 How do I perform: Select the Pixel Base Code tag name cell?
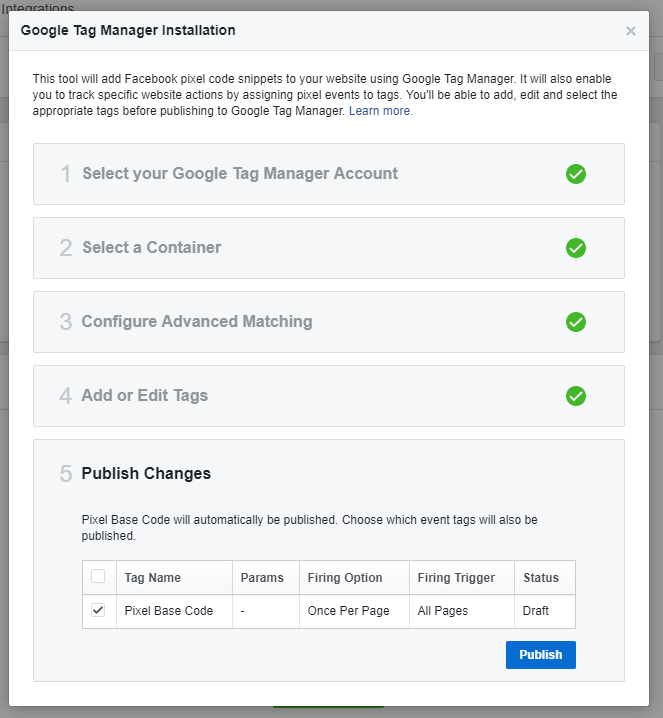[174, 611]
